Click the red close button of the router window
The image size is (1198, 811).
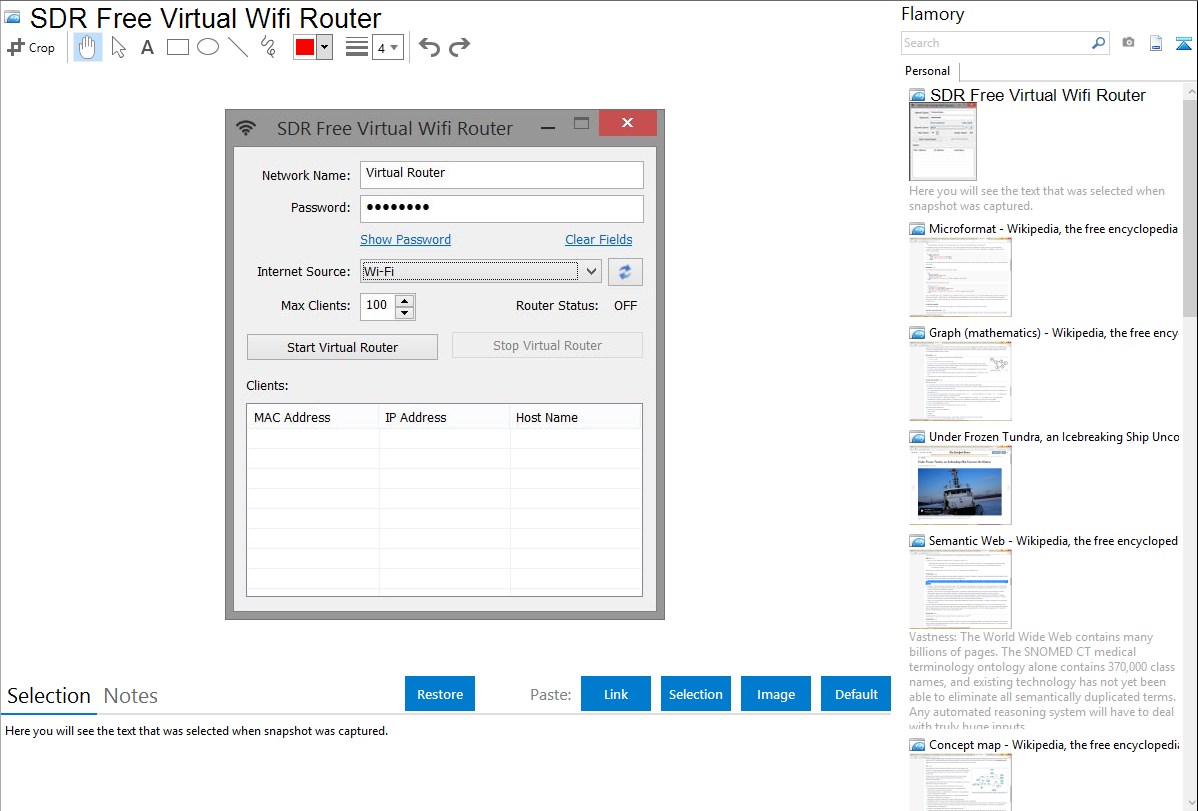click(627, 123)
